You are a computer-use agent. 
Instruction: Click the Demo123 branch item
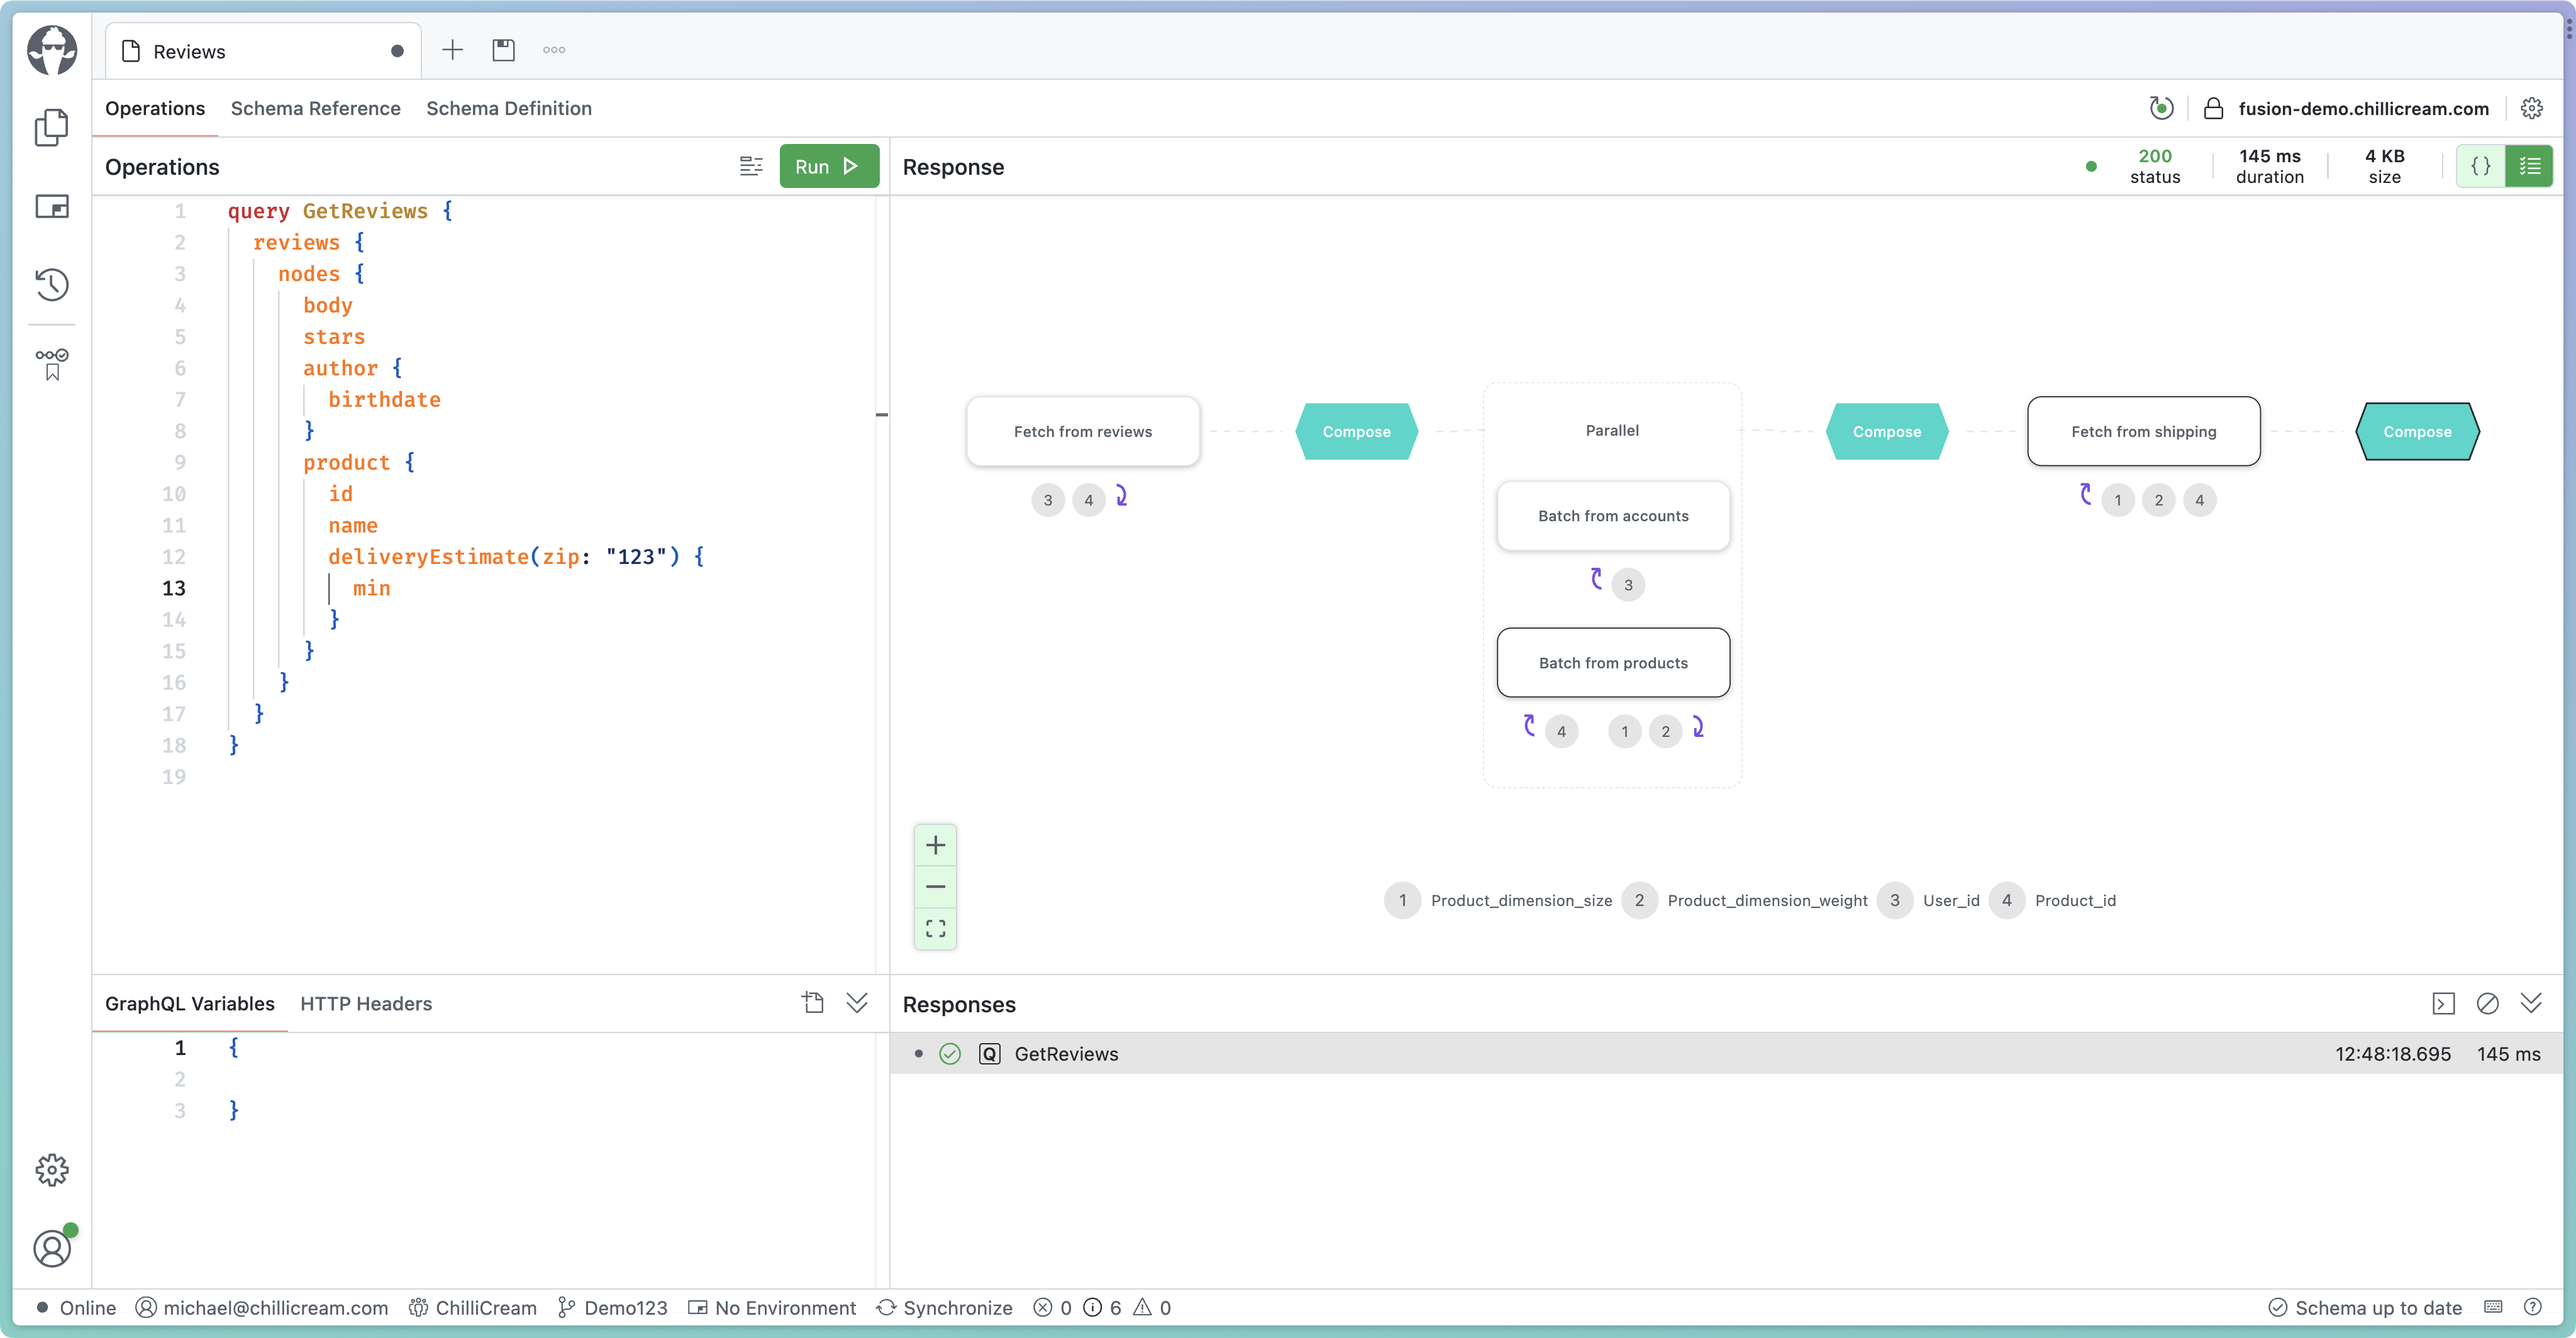point(613,1308)
